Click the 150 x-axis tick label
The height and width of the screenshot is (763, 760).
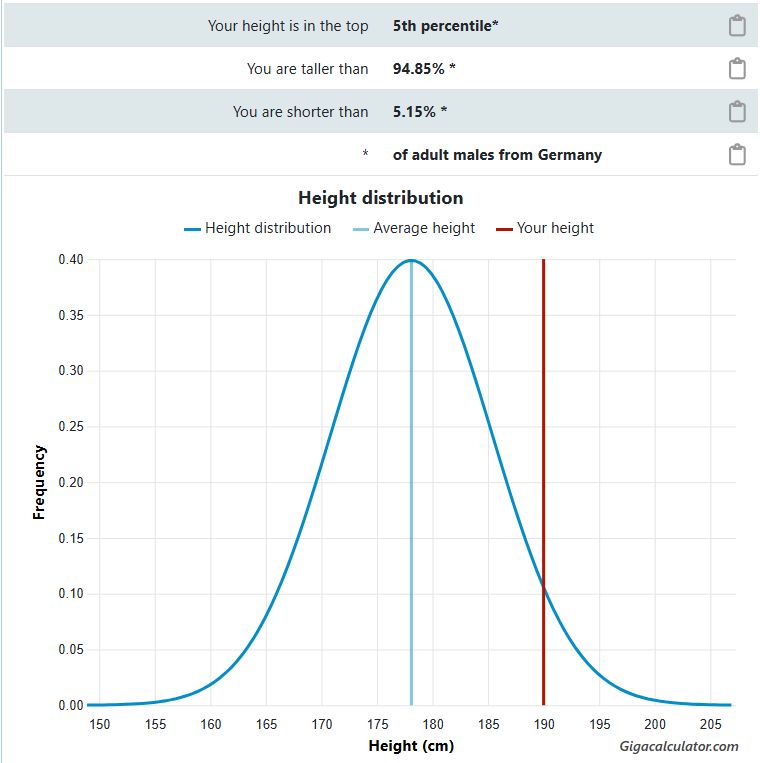click(x=100, y=724)
